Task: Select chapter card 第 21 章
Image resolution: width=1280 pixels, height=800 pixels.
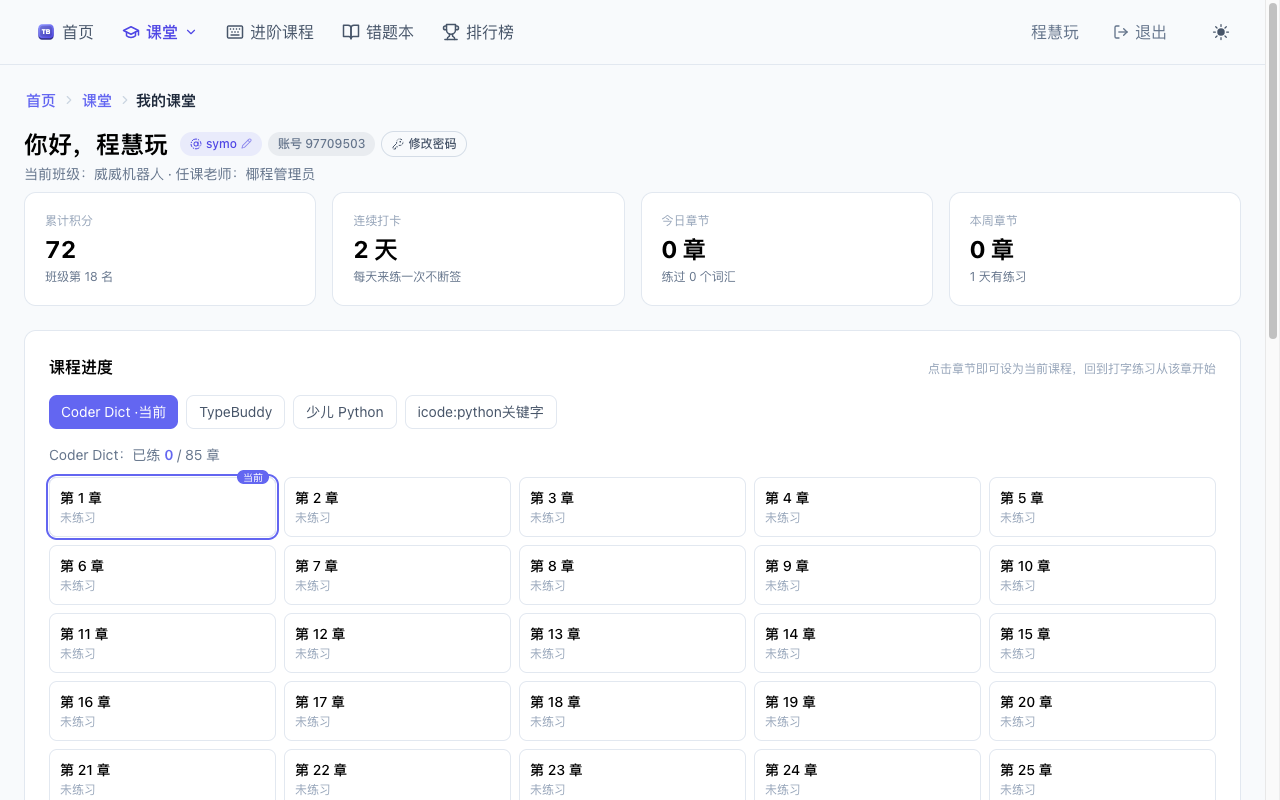Action: tap(162, 775)
